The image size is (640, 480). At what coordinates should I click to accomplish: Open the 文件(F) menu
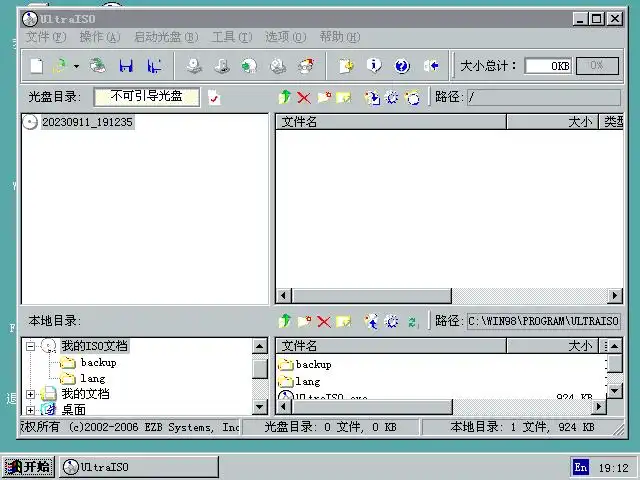46,37
